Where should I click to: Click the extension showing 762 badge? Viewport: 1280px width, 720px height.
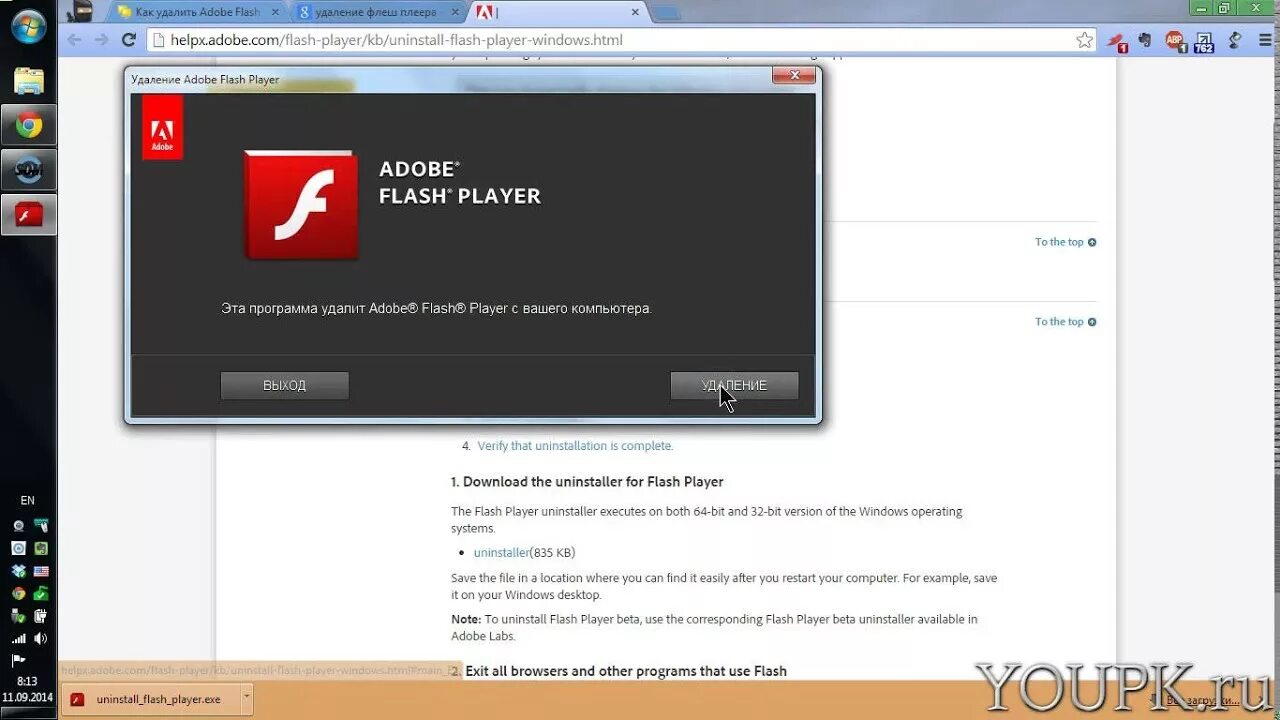coord(1203,41)
